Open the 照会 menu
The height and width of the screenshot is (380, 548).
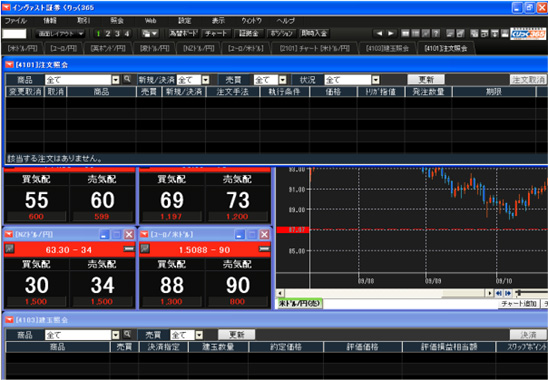coord(117,21)
